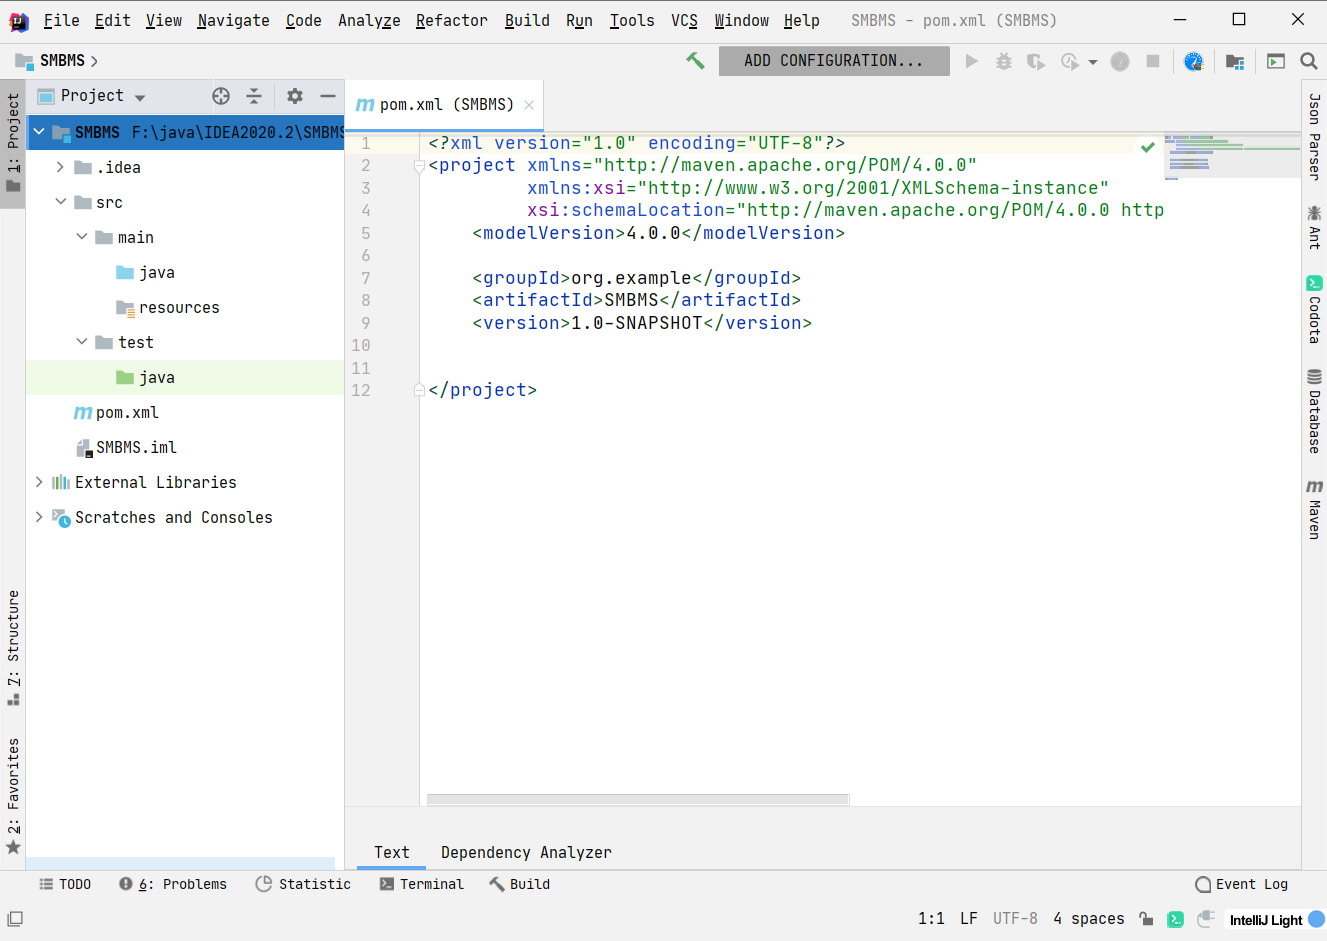
Task: Open the Database tool window on right strip
Action: (x=1314, y=411)
